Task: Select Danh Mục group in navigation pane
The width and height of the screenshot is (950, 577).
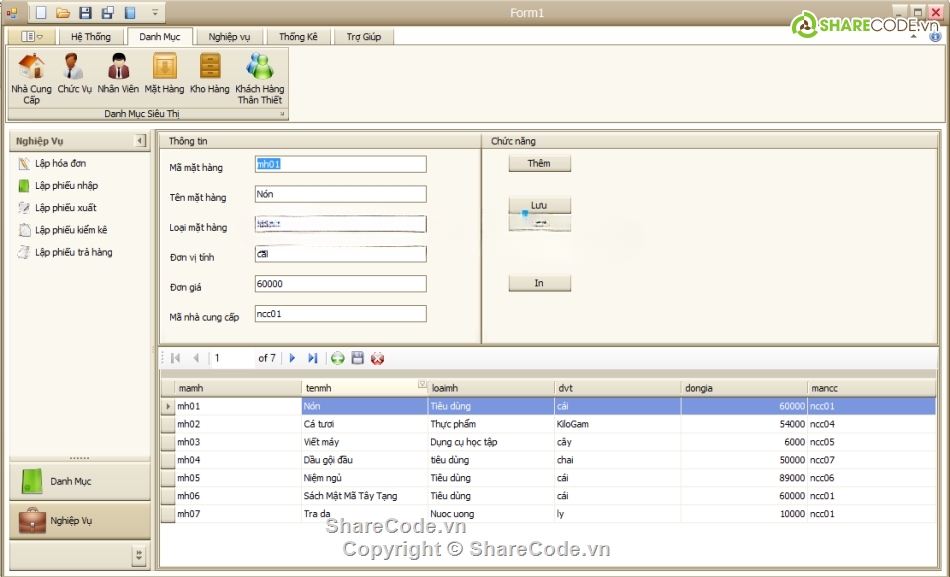Action: tap(79, 481)
